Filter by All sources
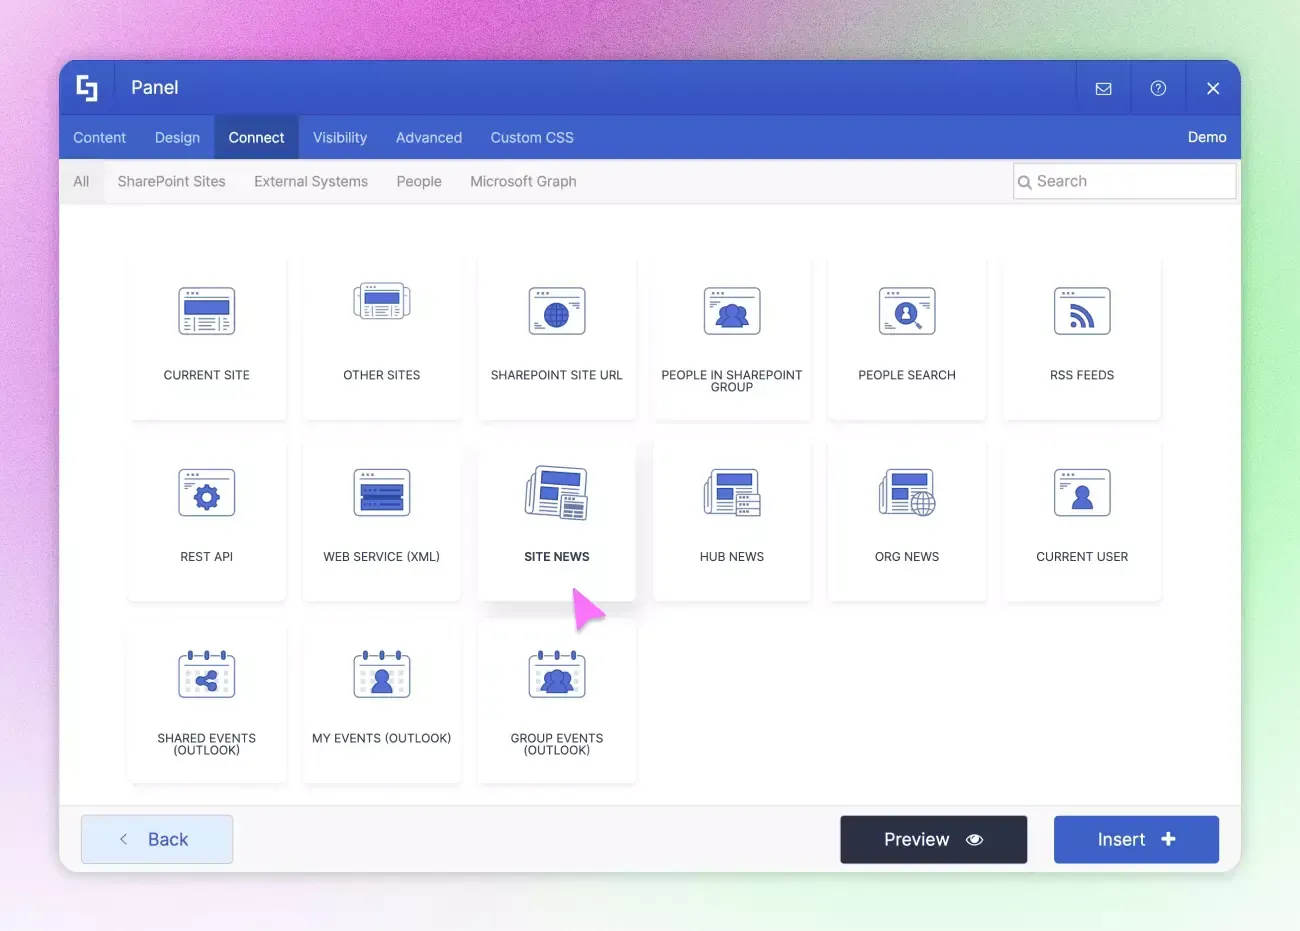1300x931 pixels. click(81, 181)
